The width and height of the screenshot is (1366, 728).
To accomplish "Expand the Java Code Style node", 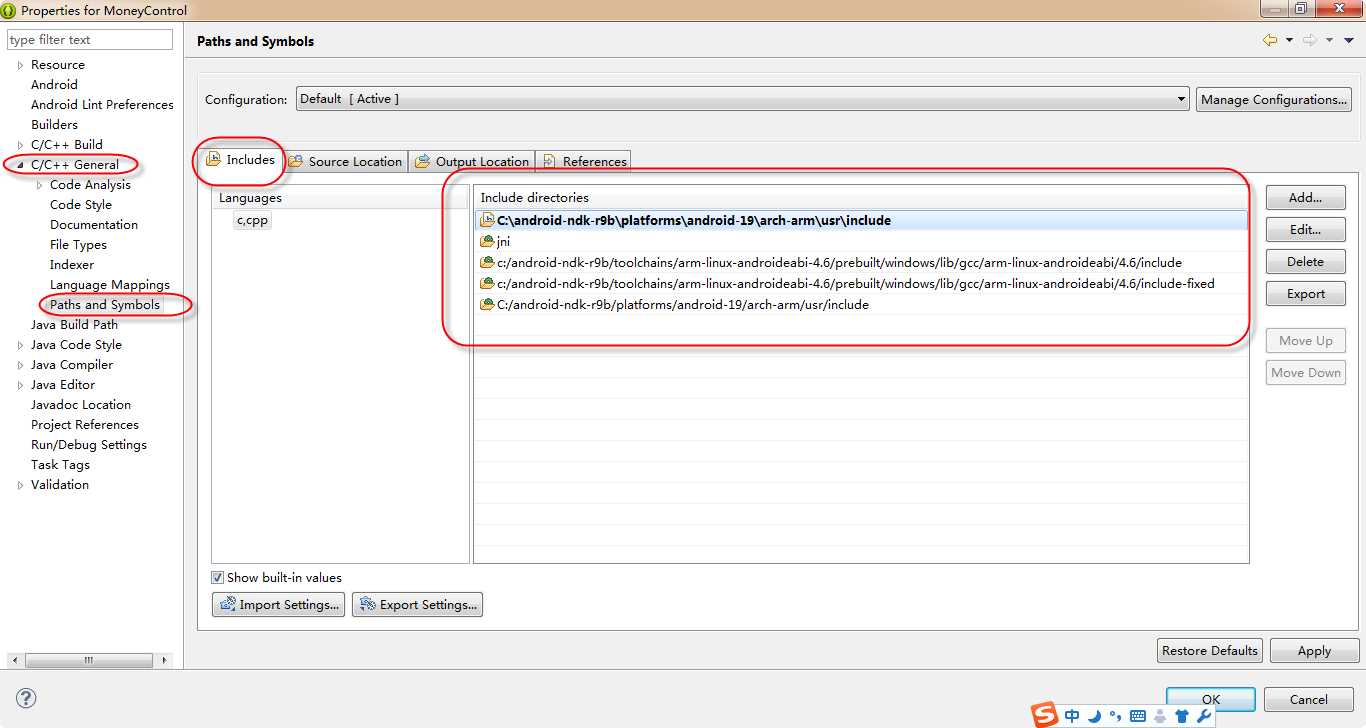I will click(x=20, y=345).
